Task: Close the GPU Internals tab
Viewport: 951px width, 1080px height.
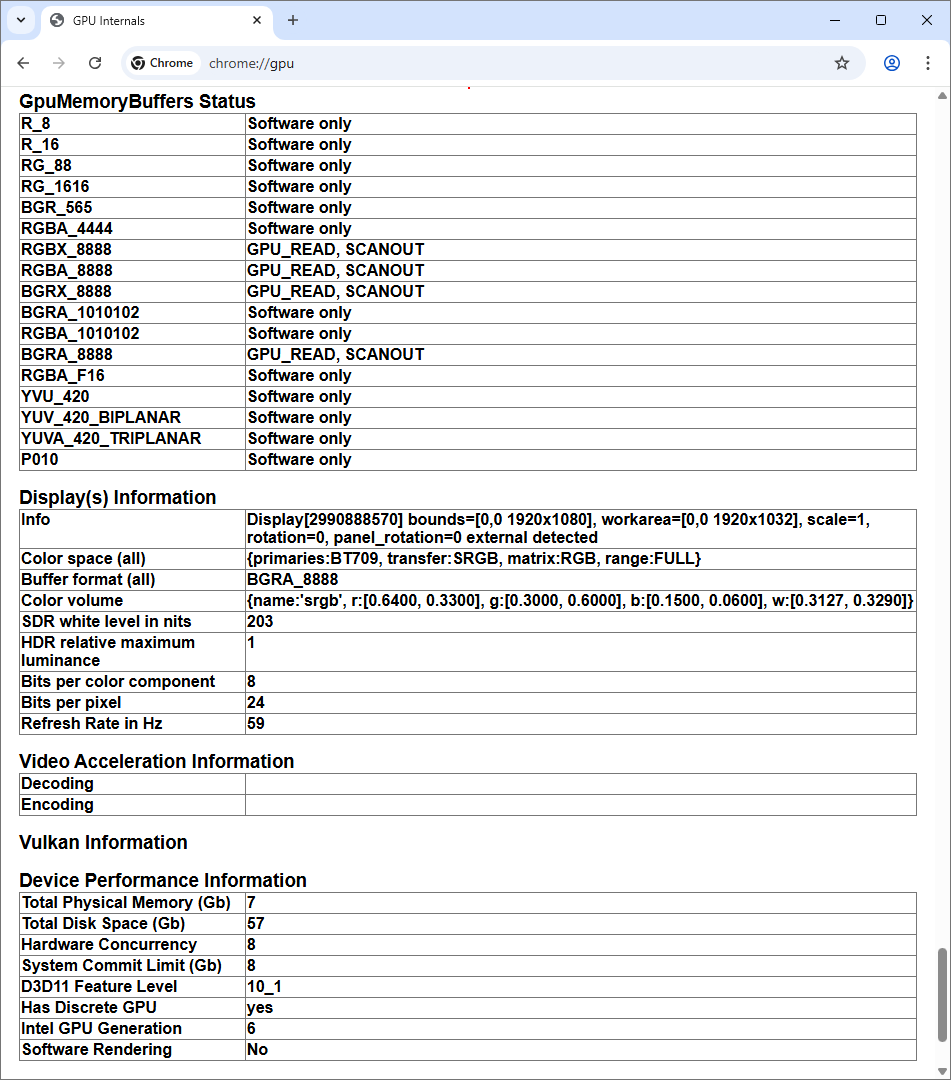Action: coord(257,21)
